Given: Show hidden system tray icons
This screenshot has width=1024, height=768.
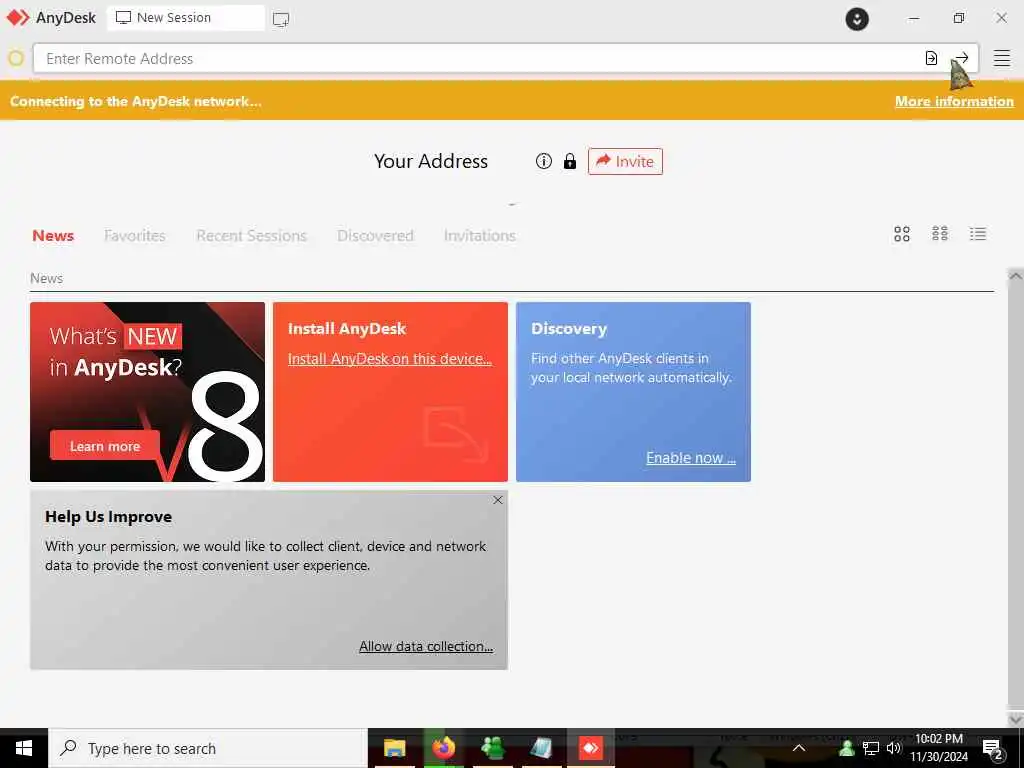Looking at the screenshot, I should coord(799,748).
